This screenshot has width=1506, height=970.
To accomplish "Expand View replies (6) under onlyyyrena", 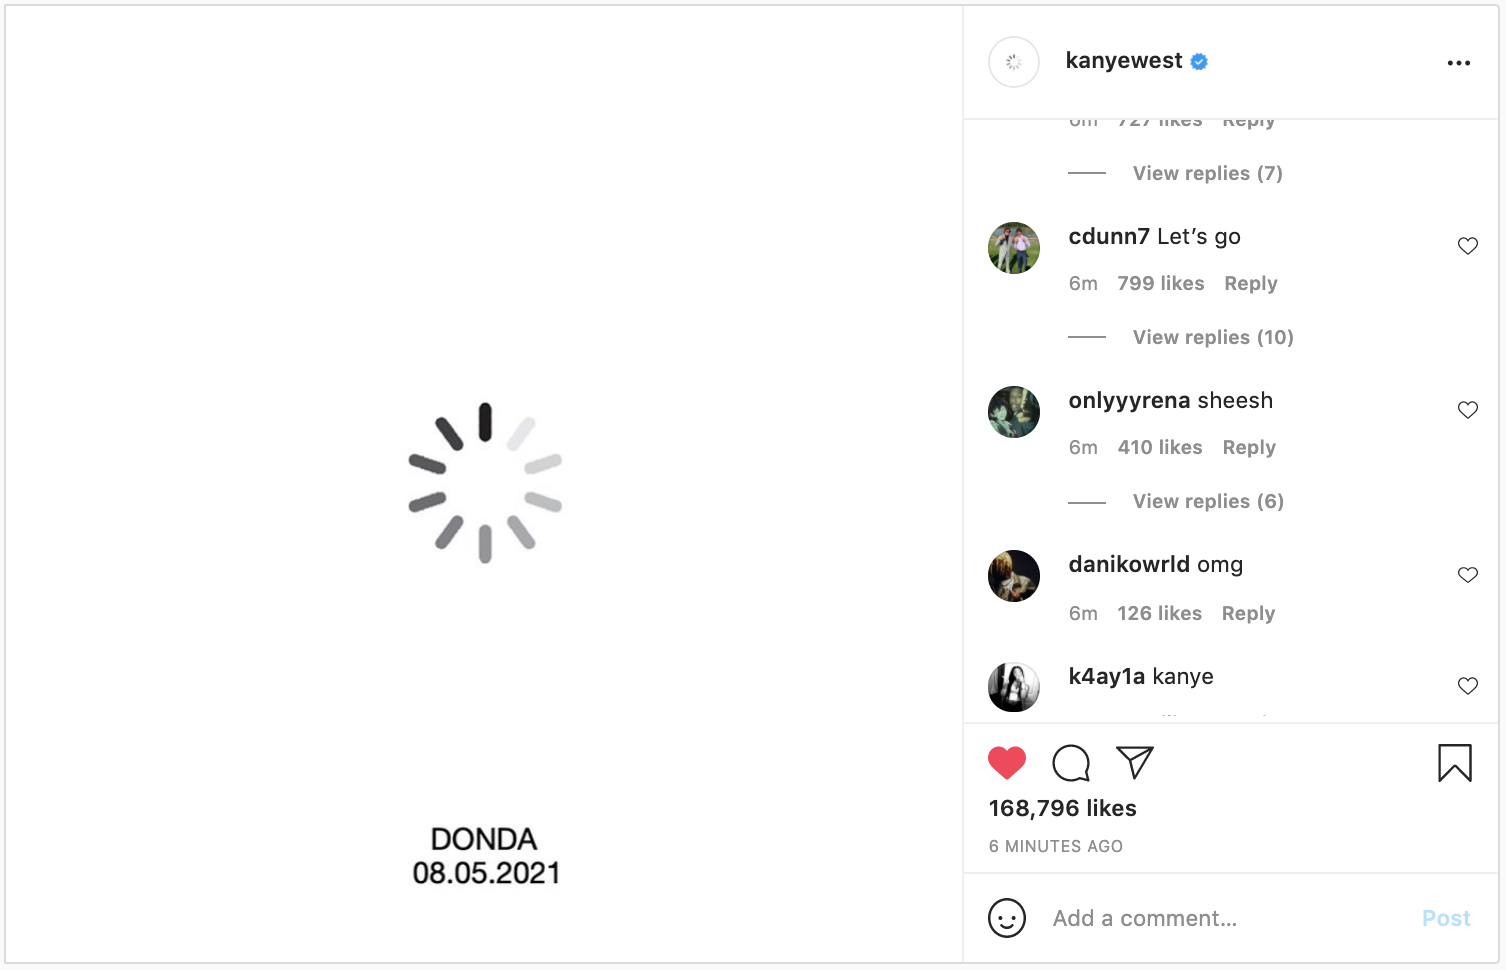I will pyautogui.click(x=1207, y=502).
